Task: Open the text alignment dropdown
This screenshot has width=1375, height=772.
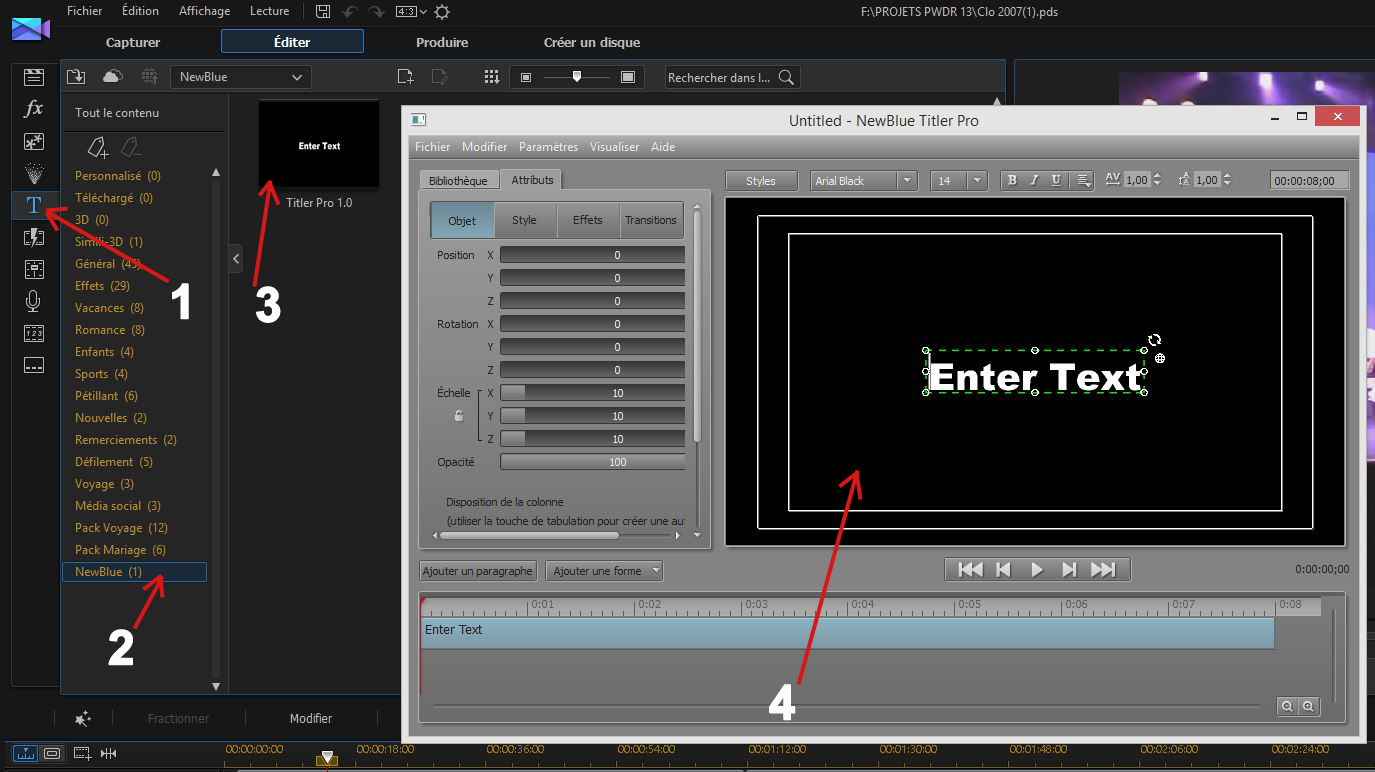Action: point(1082,180)
